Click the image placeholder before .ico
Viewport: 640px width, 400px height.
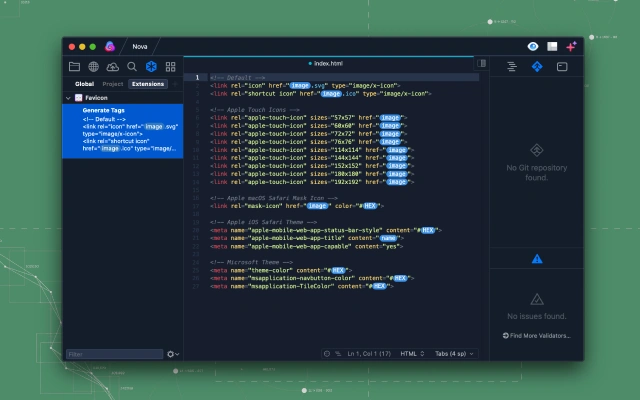[x=331, y=94]
